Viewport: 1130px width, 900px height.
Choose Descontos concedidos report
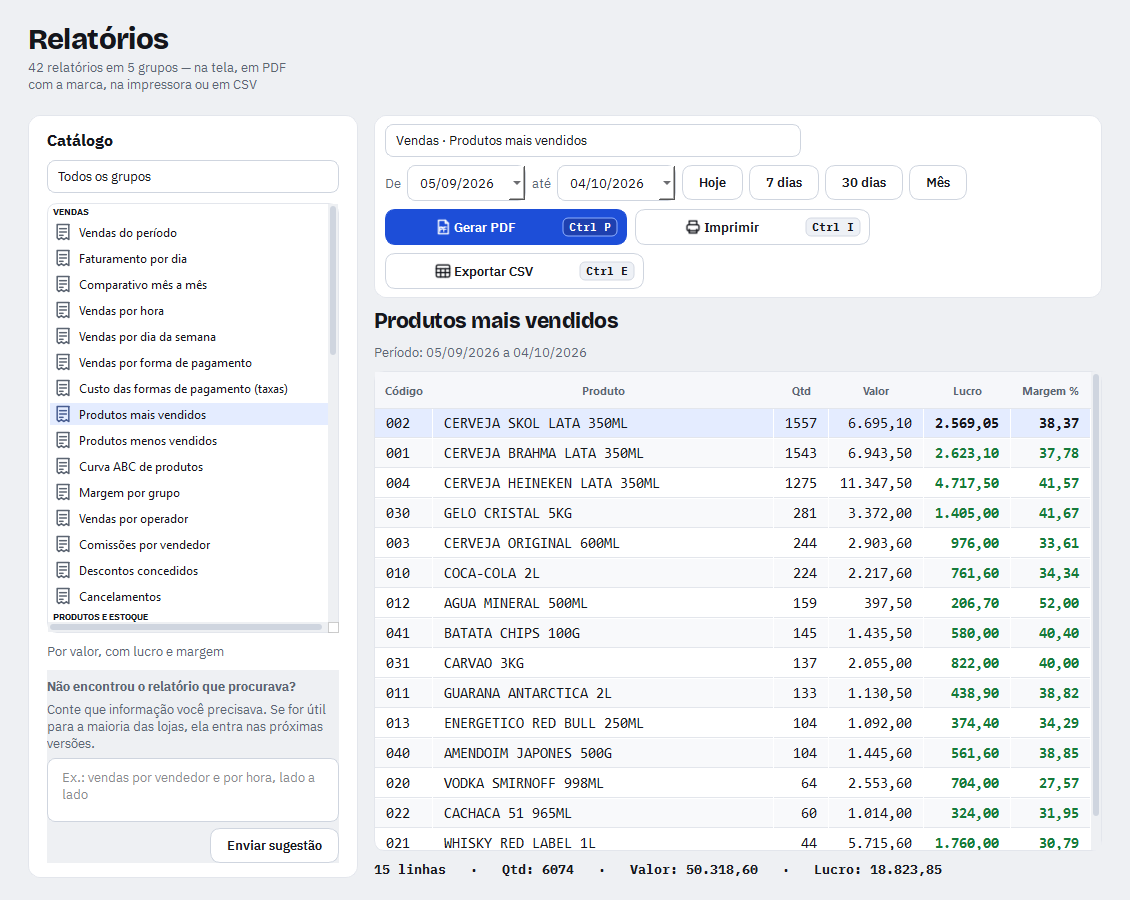189,571
